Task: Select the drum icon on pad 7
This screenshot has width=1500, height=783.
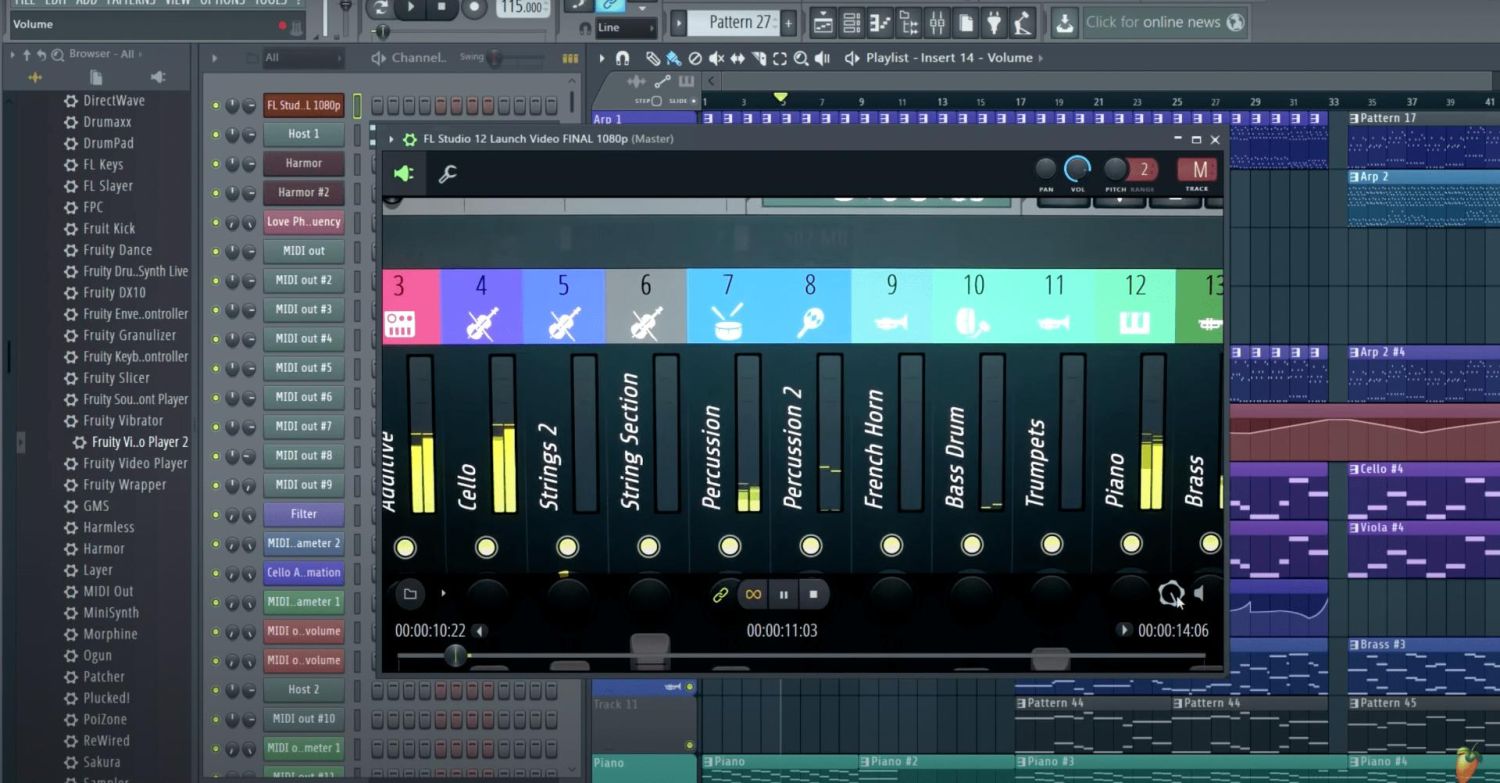Action: click(x=727, y=323)
